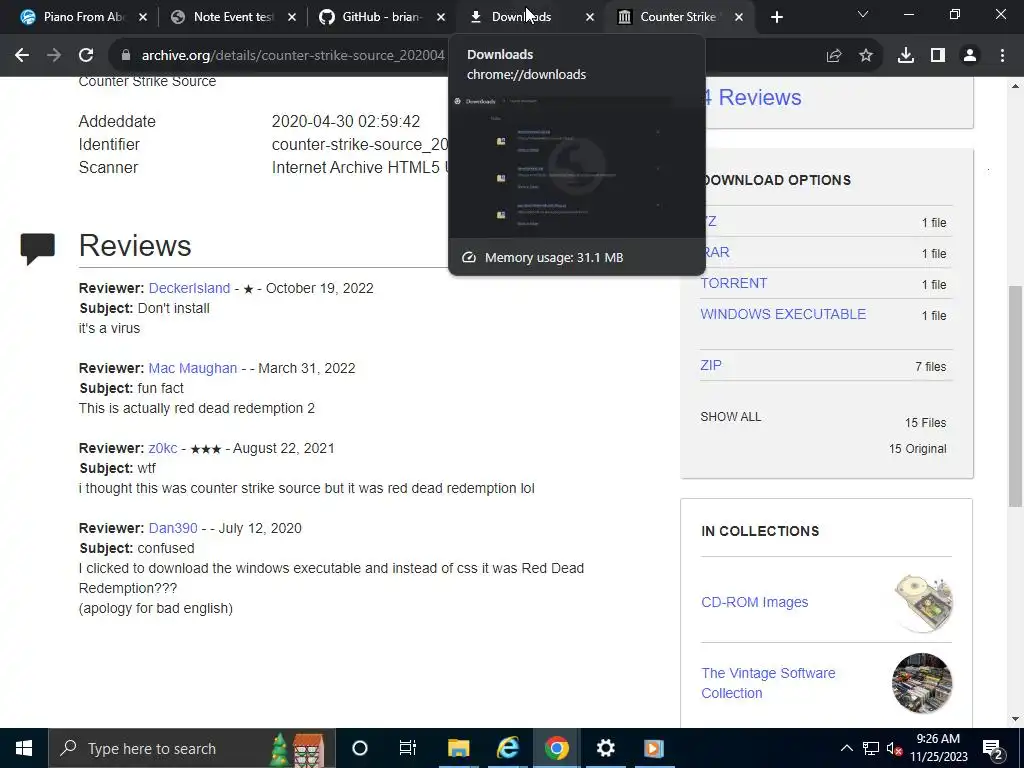Toggle Chrome side panel

pyautogui.click(x=938, y=56)
